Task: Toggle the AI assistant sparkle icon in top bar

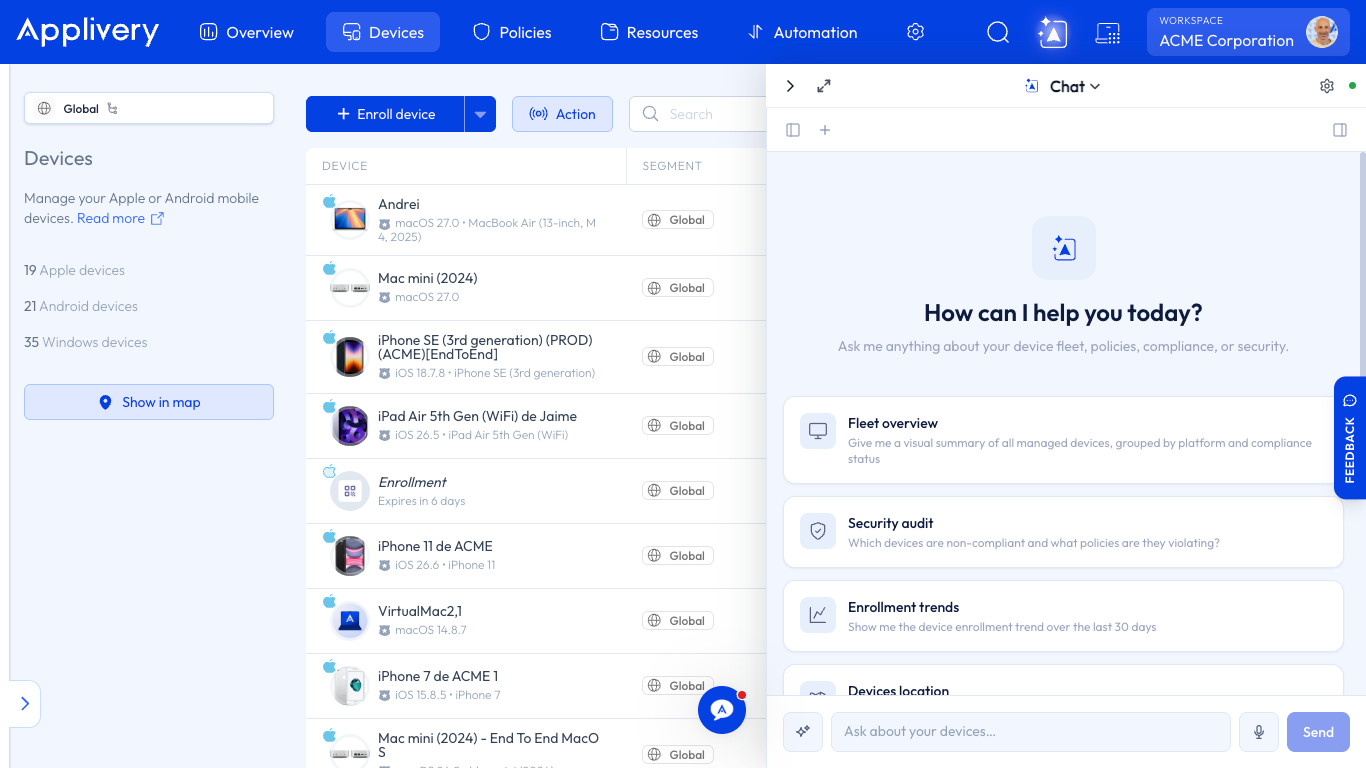Action: pyautogui.click(x=1053, y=32)
